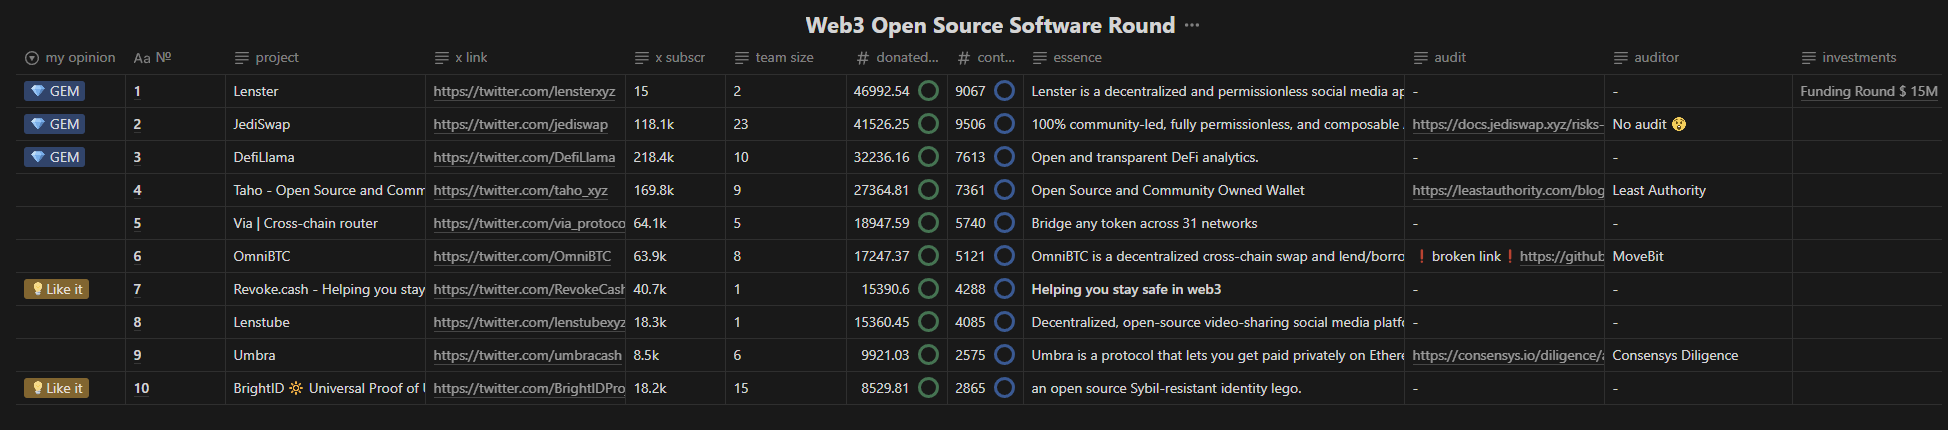The height and width of the screenshot is (430, 1948).
Task: Click the 'MoveBit' auditor cell
Action: click(1698, 256)
